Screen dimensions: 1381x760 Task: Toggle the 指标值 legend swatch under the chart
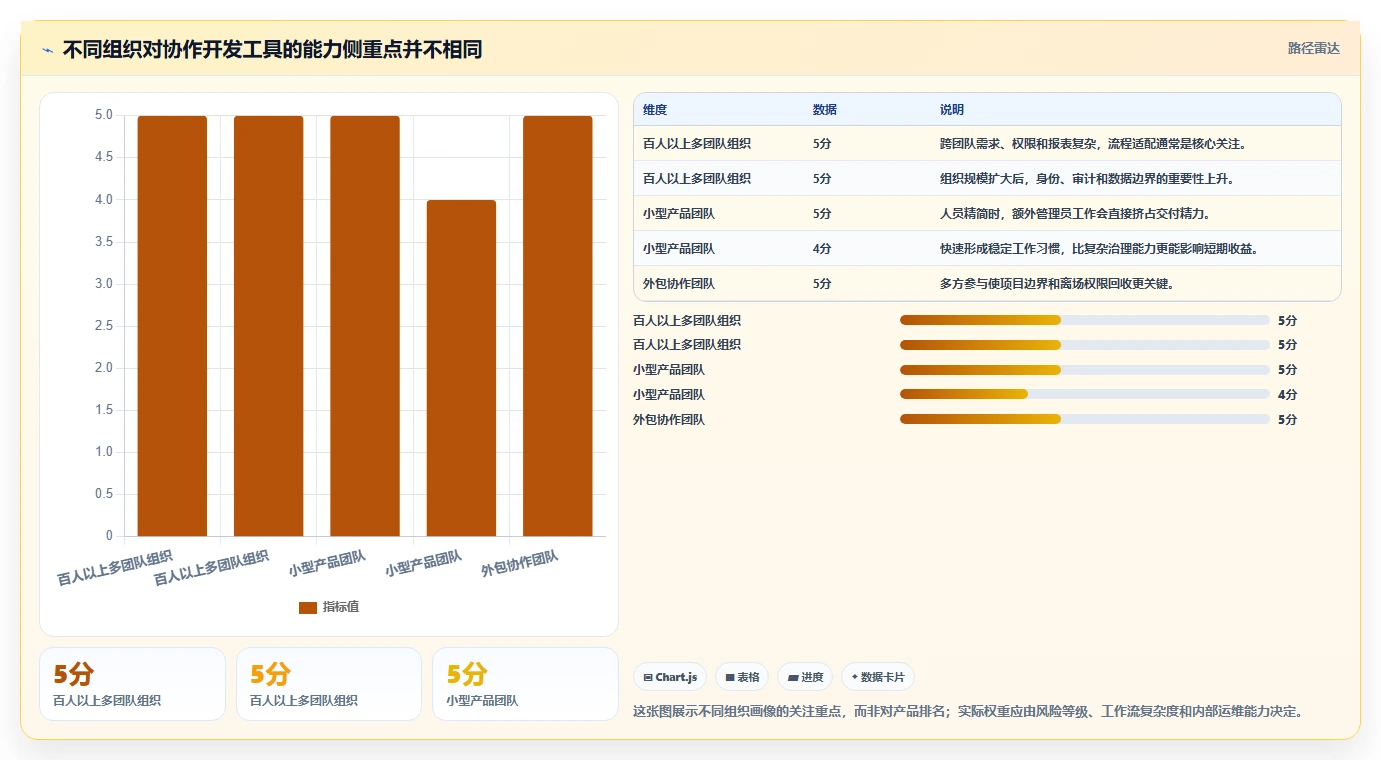[308, 608]
